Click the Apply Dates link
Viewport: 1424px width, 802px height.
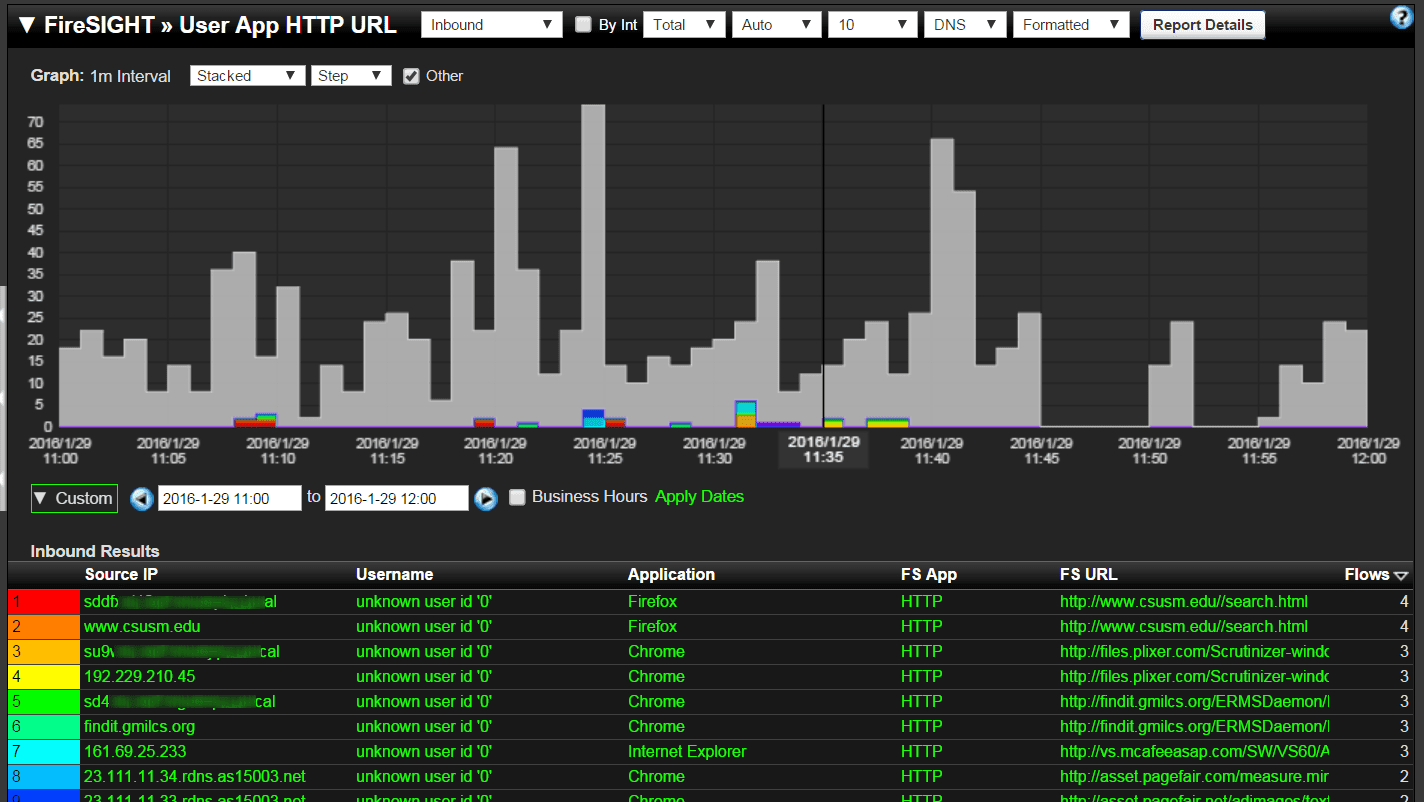[x=699, y=497]
